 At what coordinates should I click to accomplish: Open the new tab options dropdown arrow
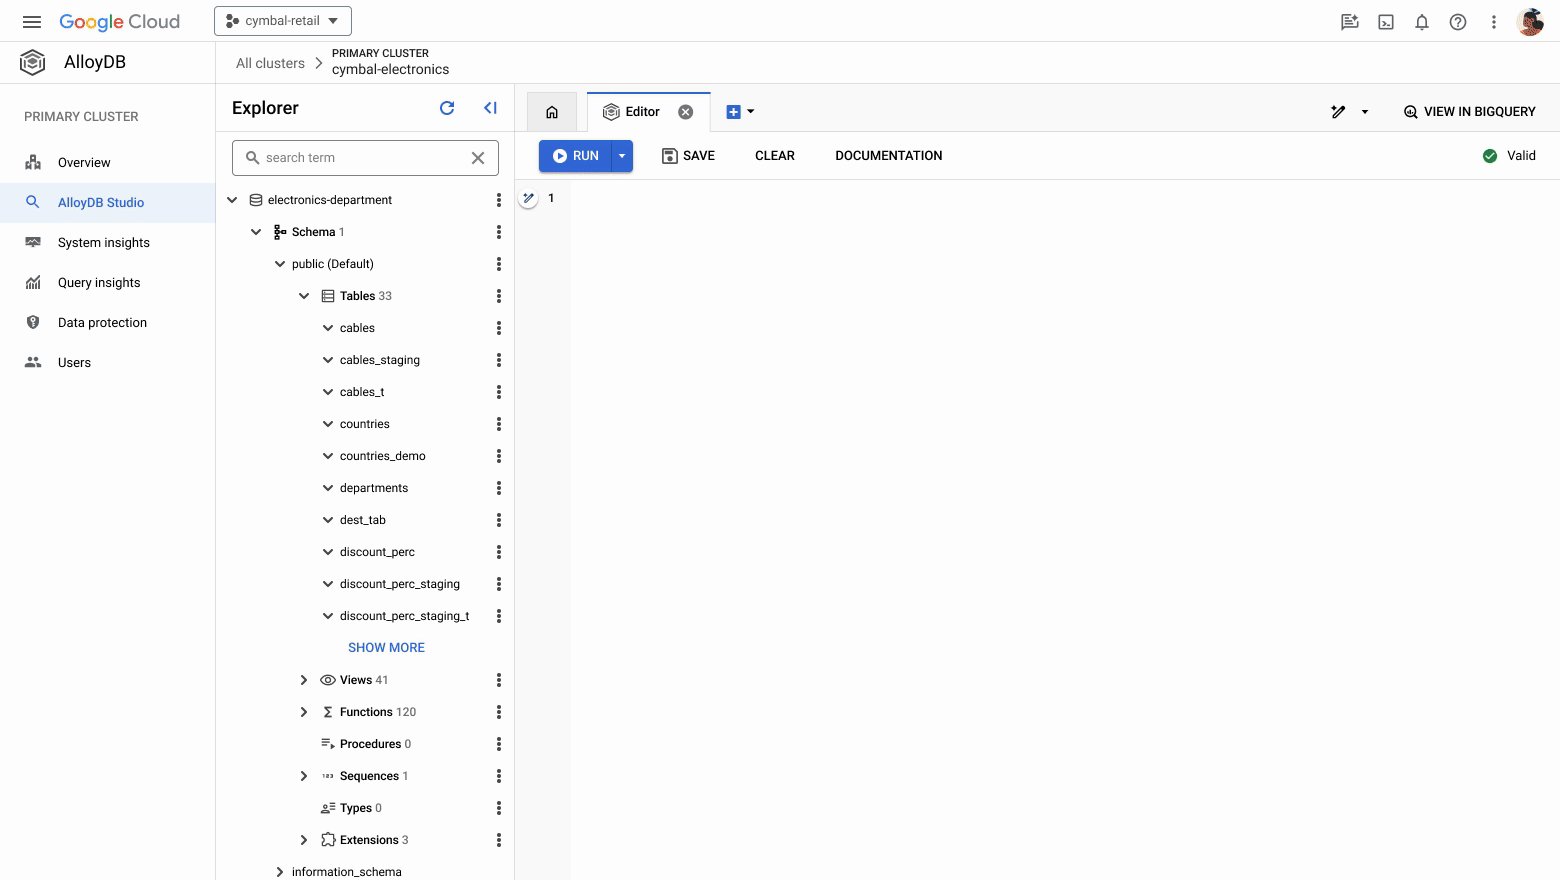[751, 112]
